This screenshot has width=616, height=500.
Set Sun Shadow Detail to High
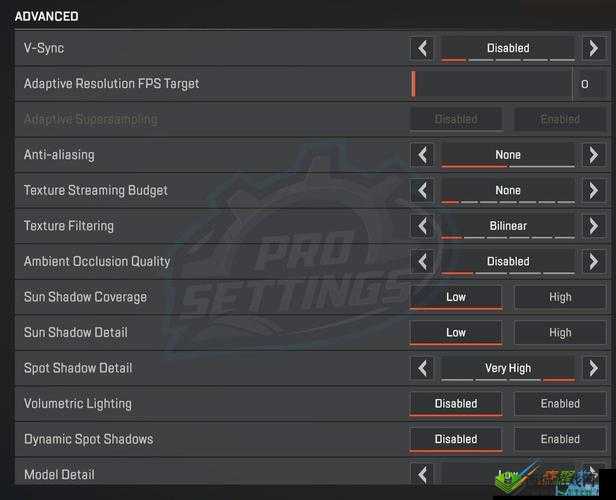560,333
